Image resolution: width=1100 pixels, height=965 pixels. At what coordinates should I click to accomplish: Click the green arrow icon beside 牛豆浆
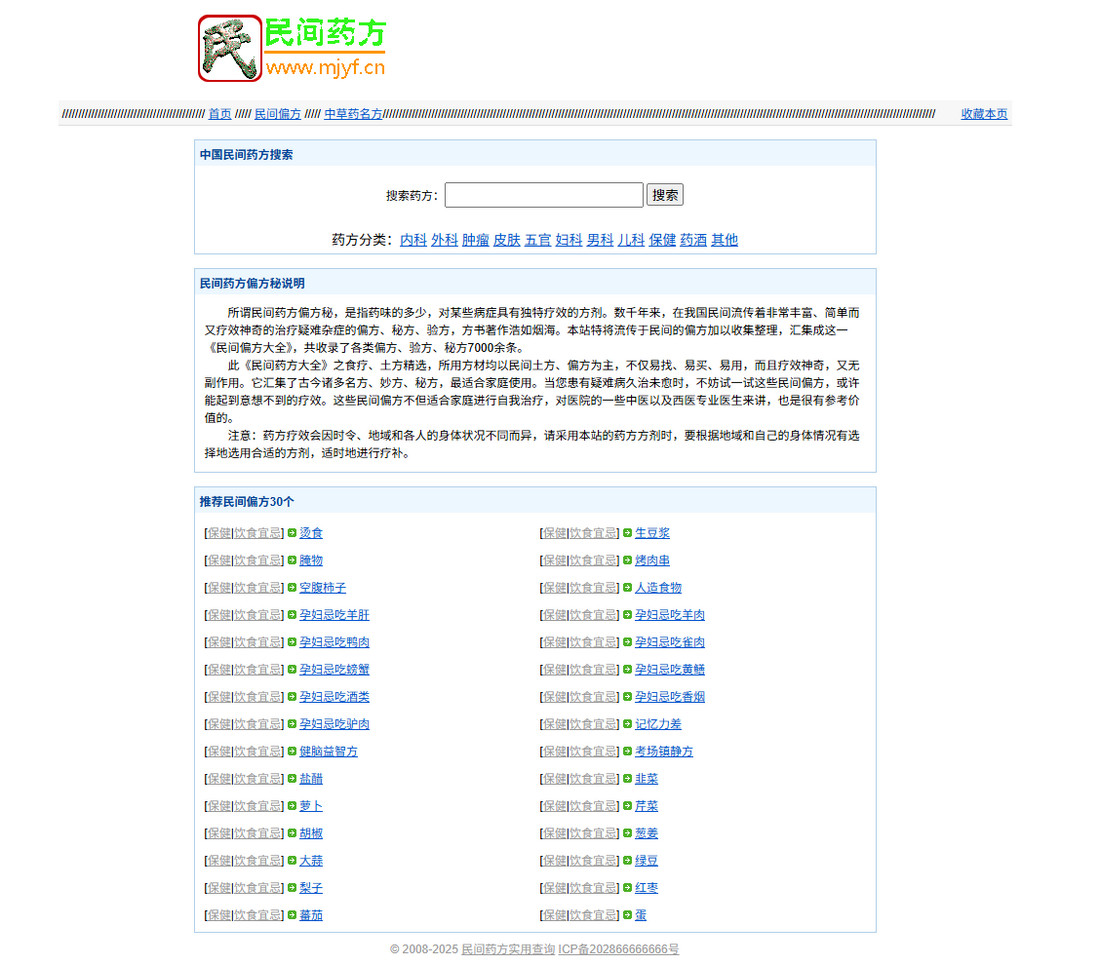[629, 533]
